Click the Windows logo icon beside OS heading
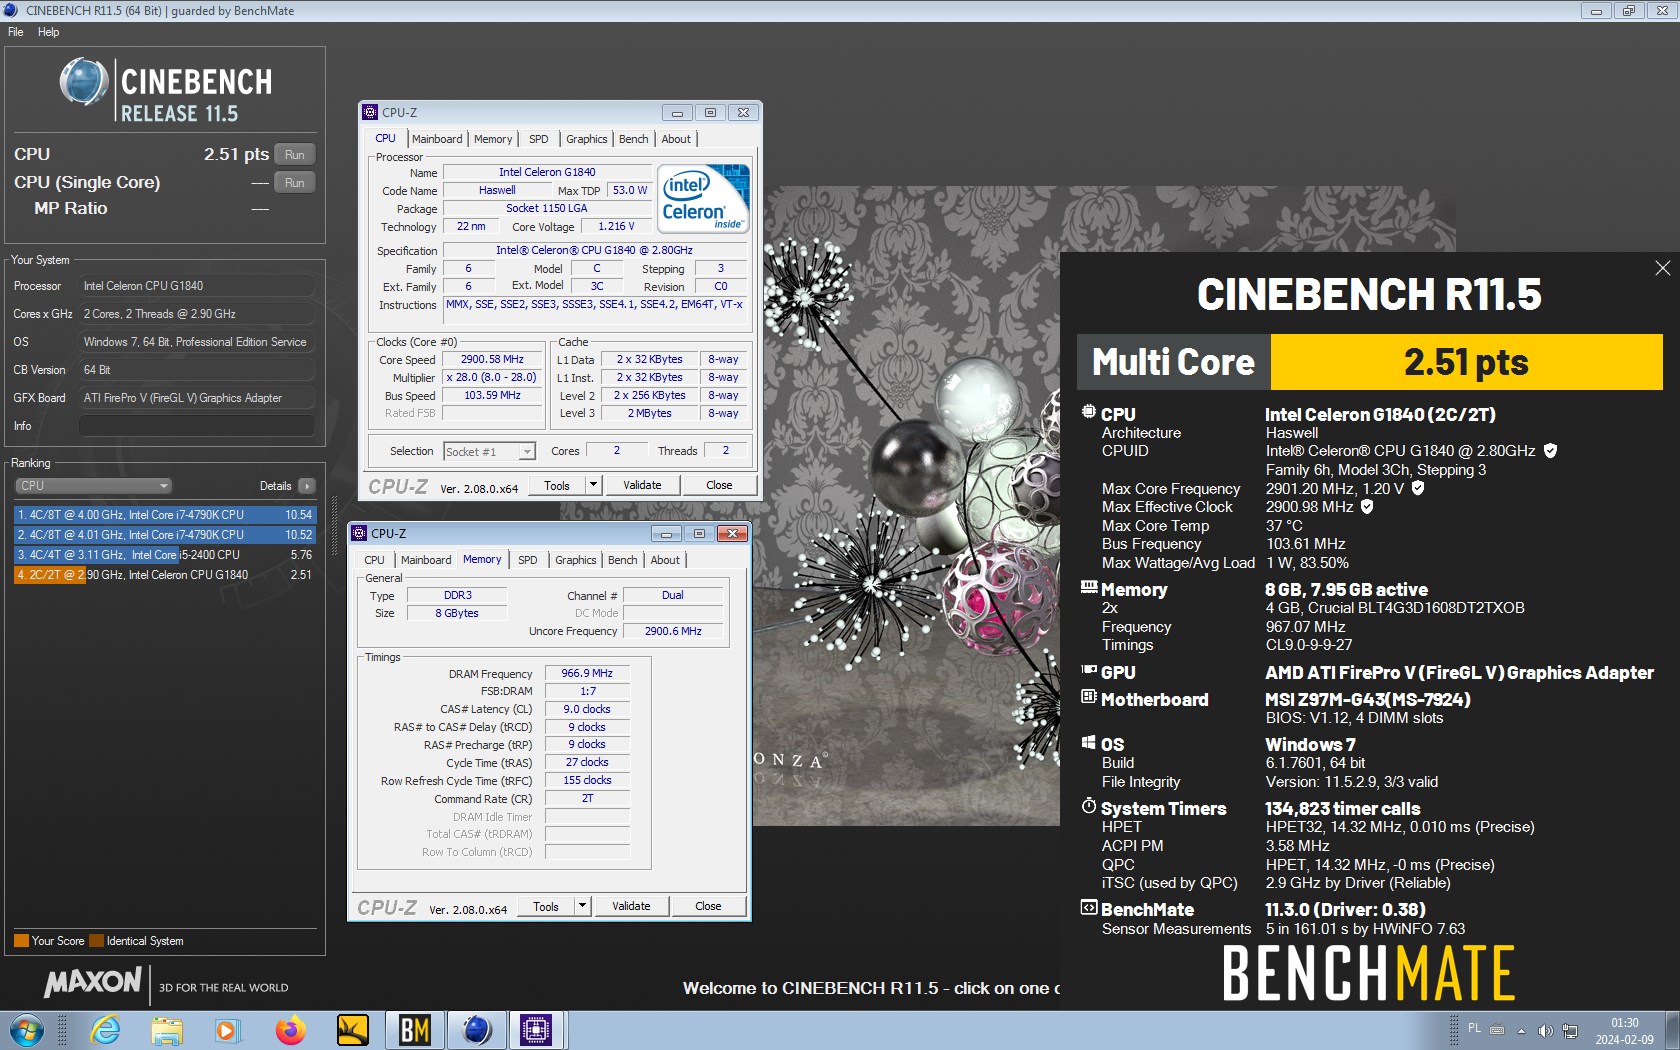1680x1050 pixels. tap(1088, 743)
